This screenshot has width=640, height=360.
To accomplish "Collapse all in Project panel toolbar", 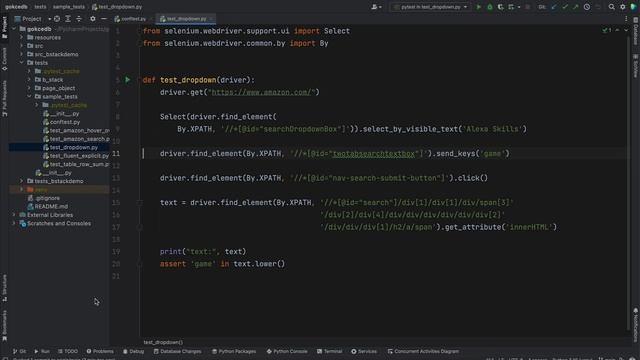I will [x=79, y=19].
